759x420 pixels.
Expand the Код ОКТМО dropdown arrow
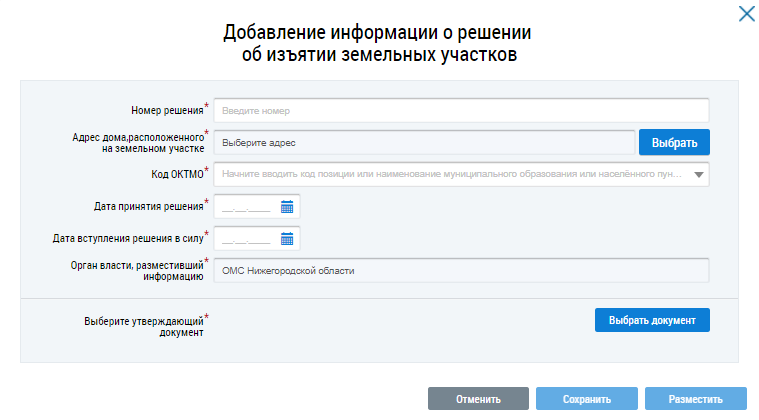[x=699, y=175]
